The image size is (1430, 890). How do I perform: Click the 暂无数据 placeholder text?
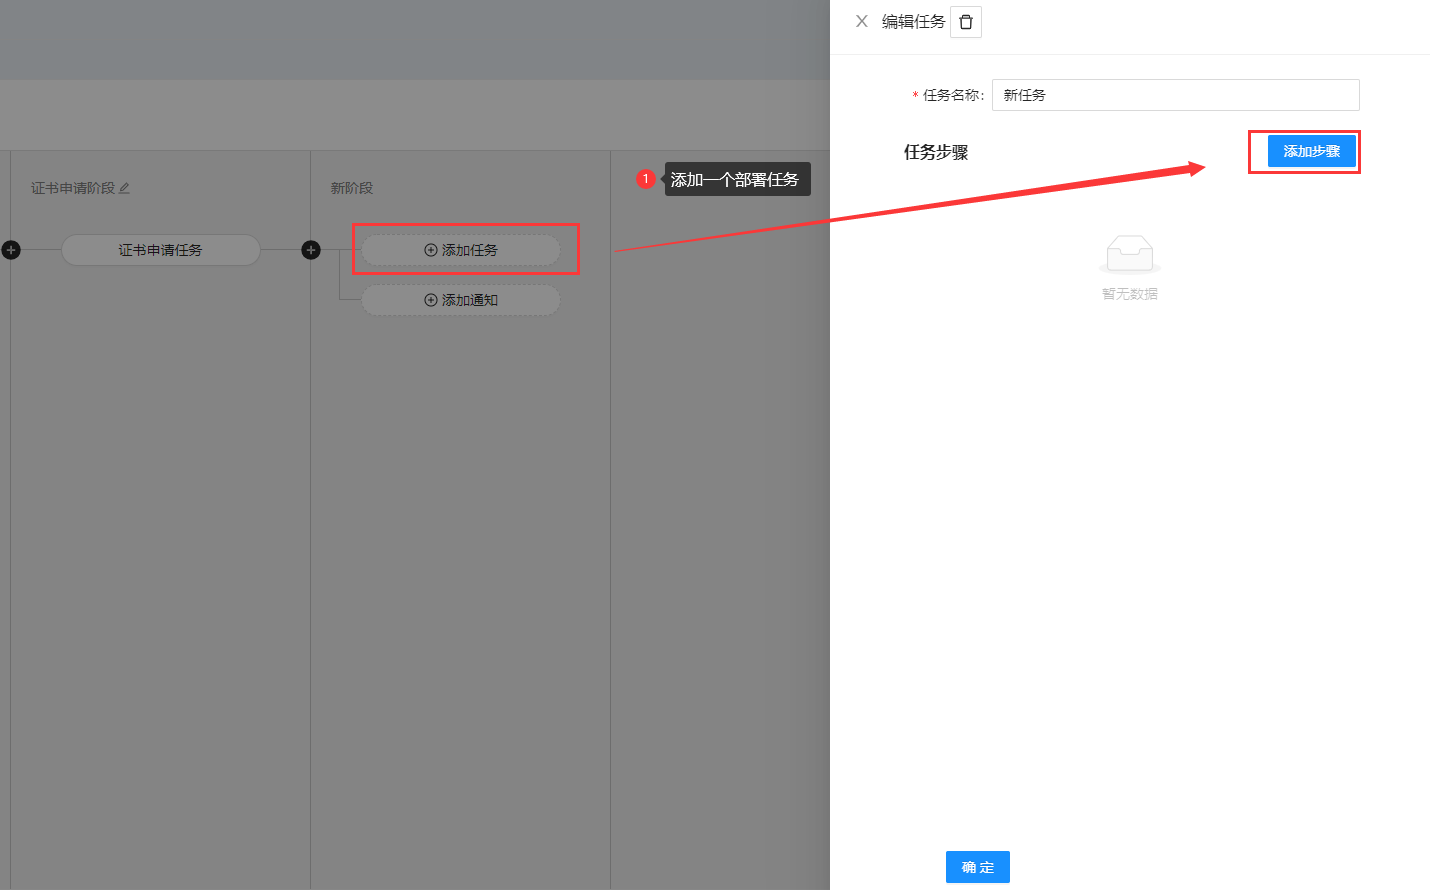point(1130,294)
